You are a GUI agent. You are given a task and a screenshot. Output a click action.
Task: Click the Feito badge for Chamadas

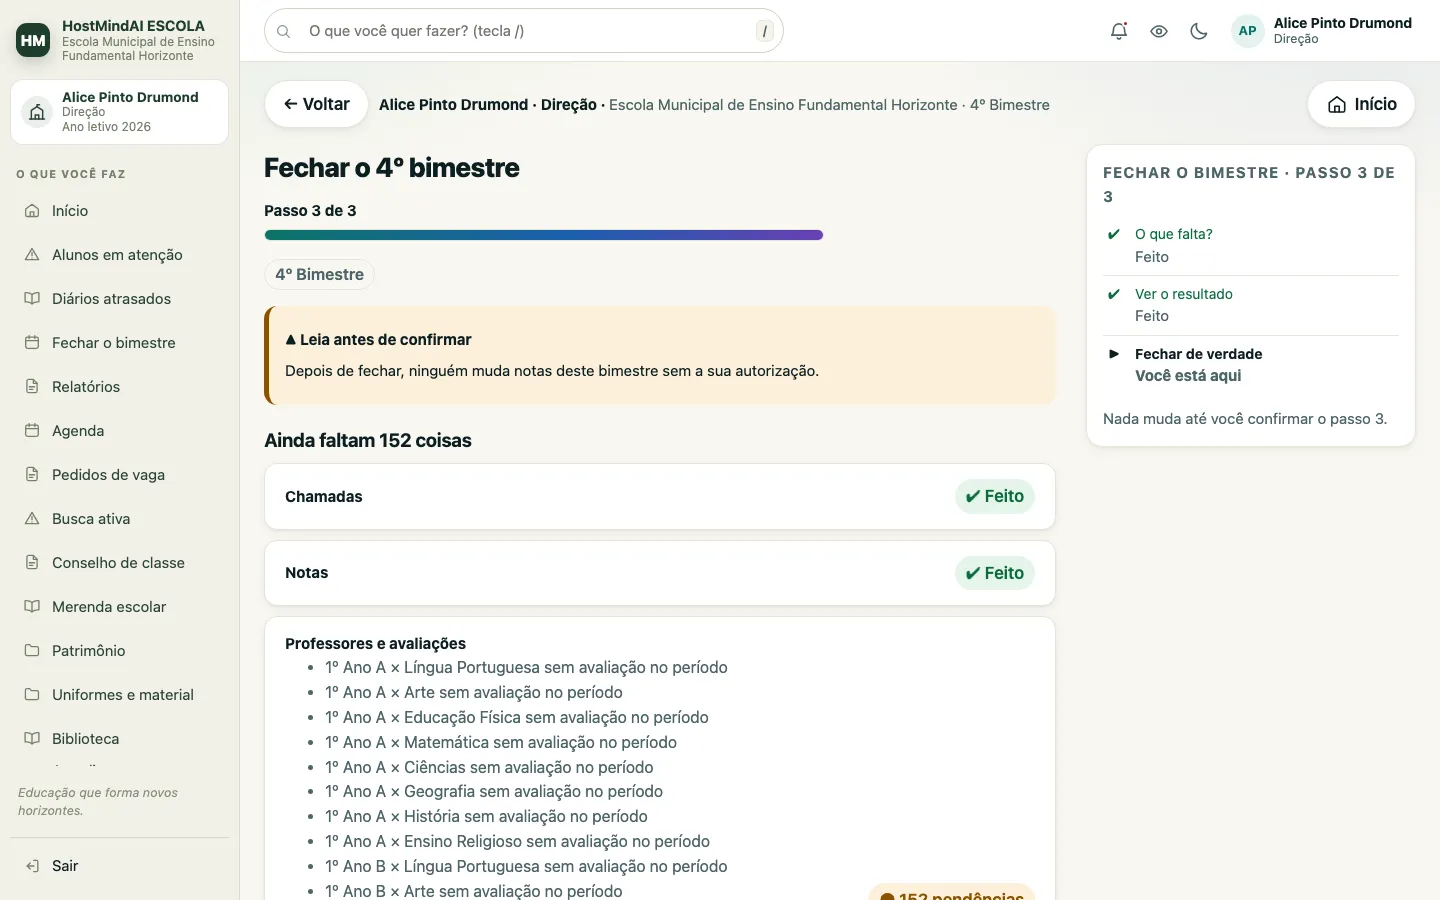[995, 497]
